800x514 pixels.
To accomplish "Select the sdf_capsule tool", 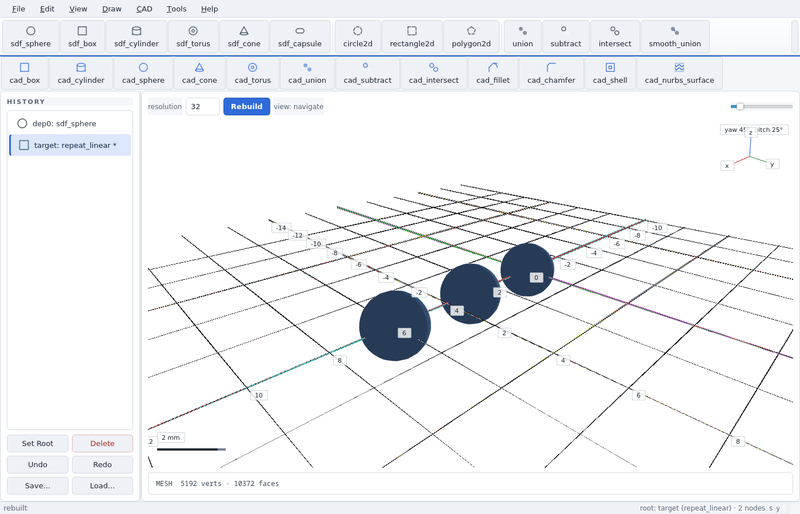I will click(x=300, y=37).
